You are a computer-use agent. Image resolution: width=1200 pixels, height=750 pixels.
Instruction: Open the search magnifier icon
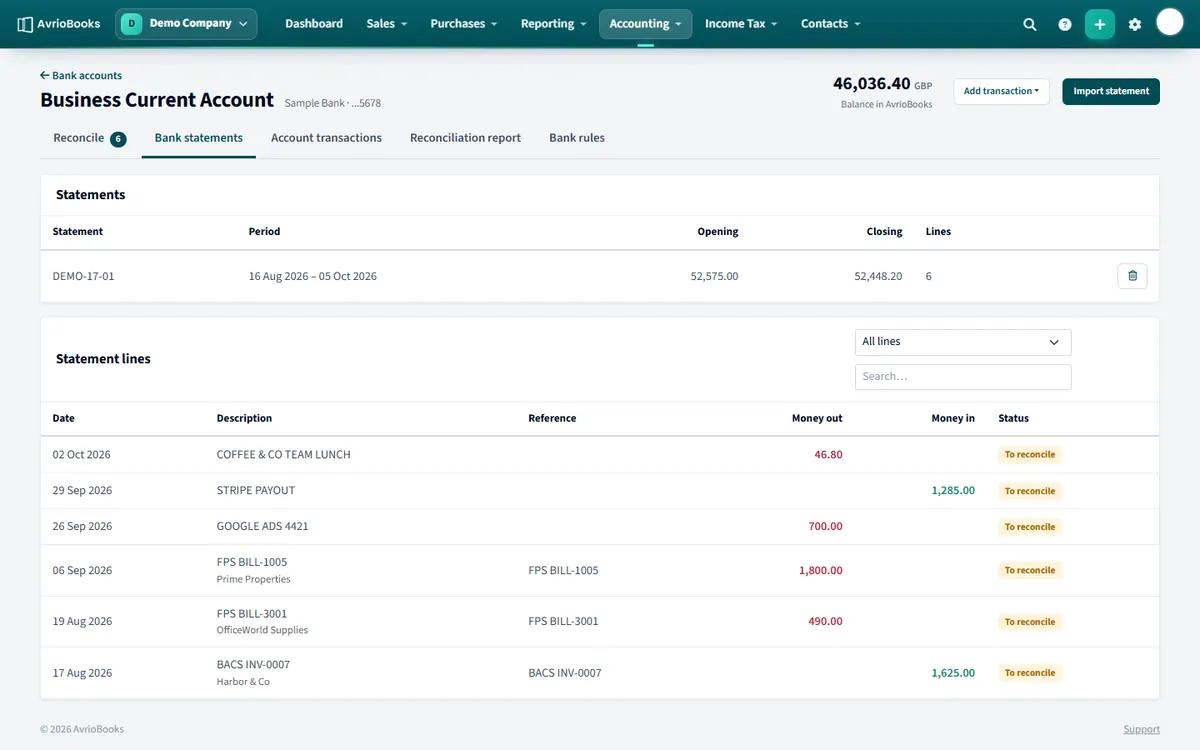1030,24
